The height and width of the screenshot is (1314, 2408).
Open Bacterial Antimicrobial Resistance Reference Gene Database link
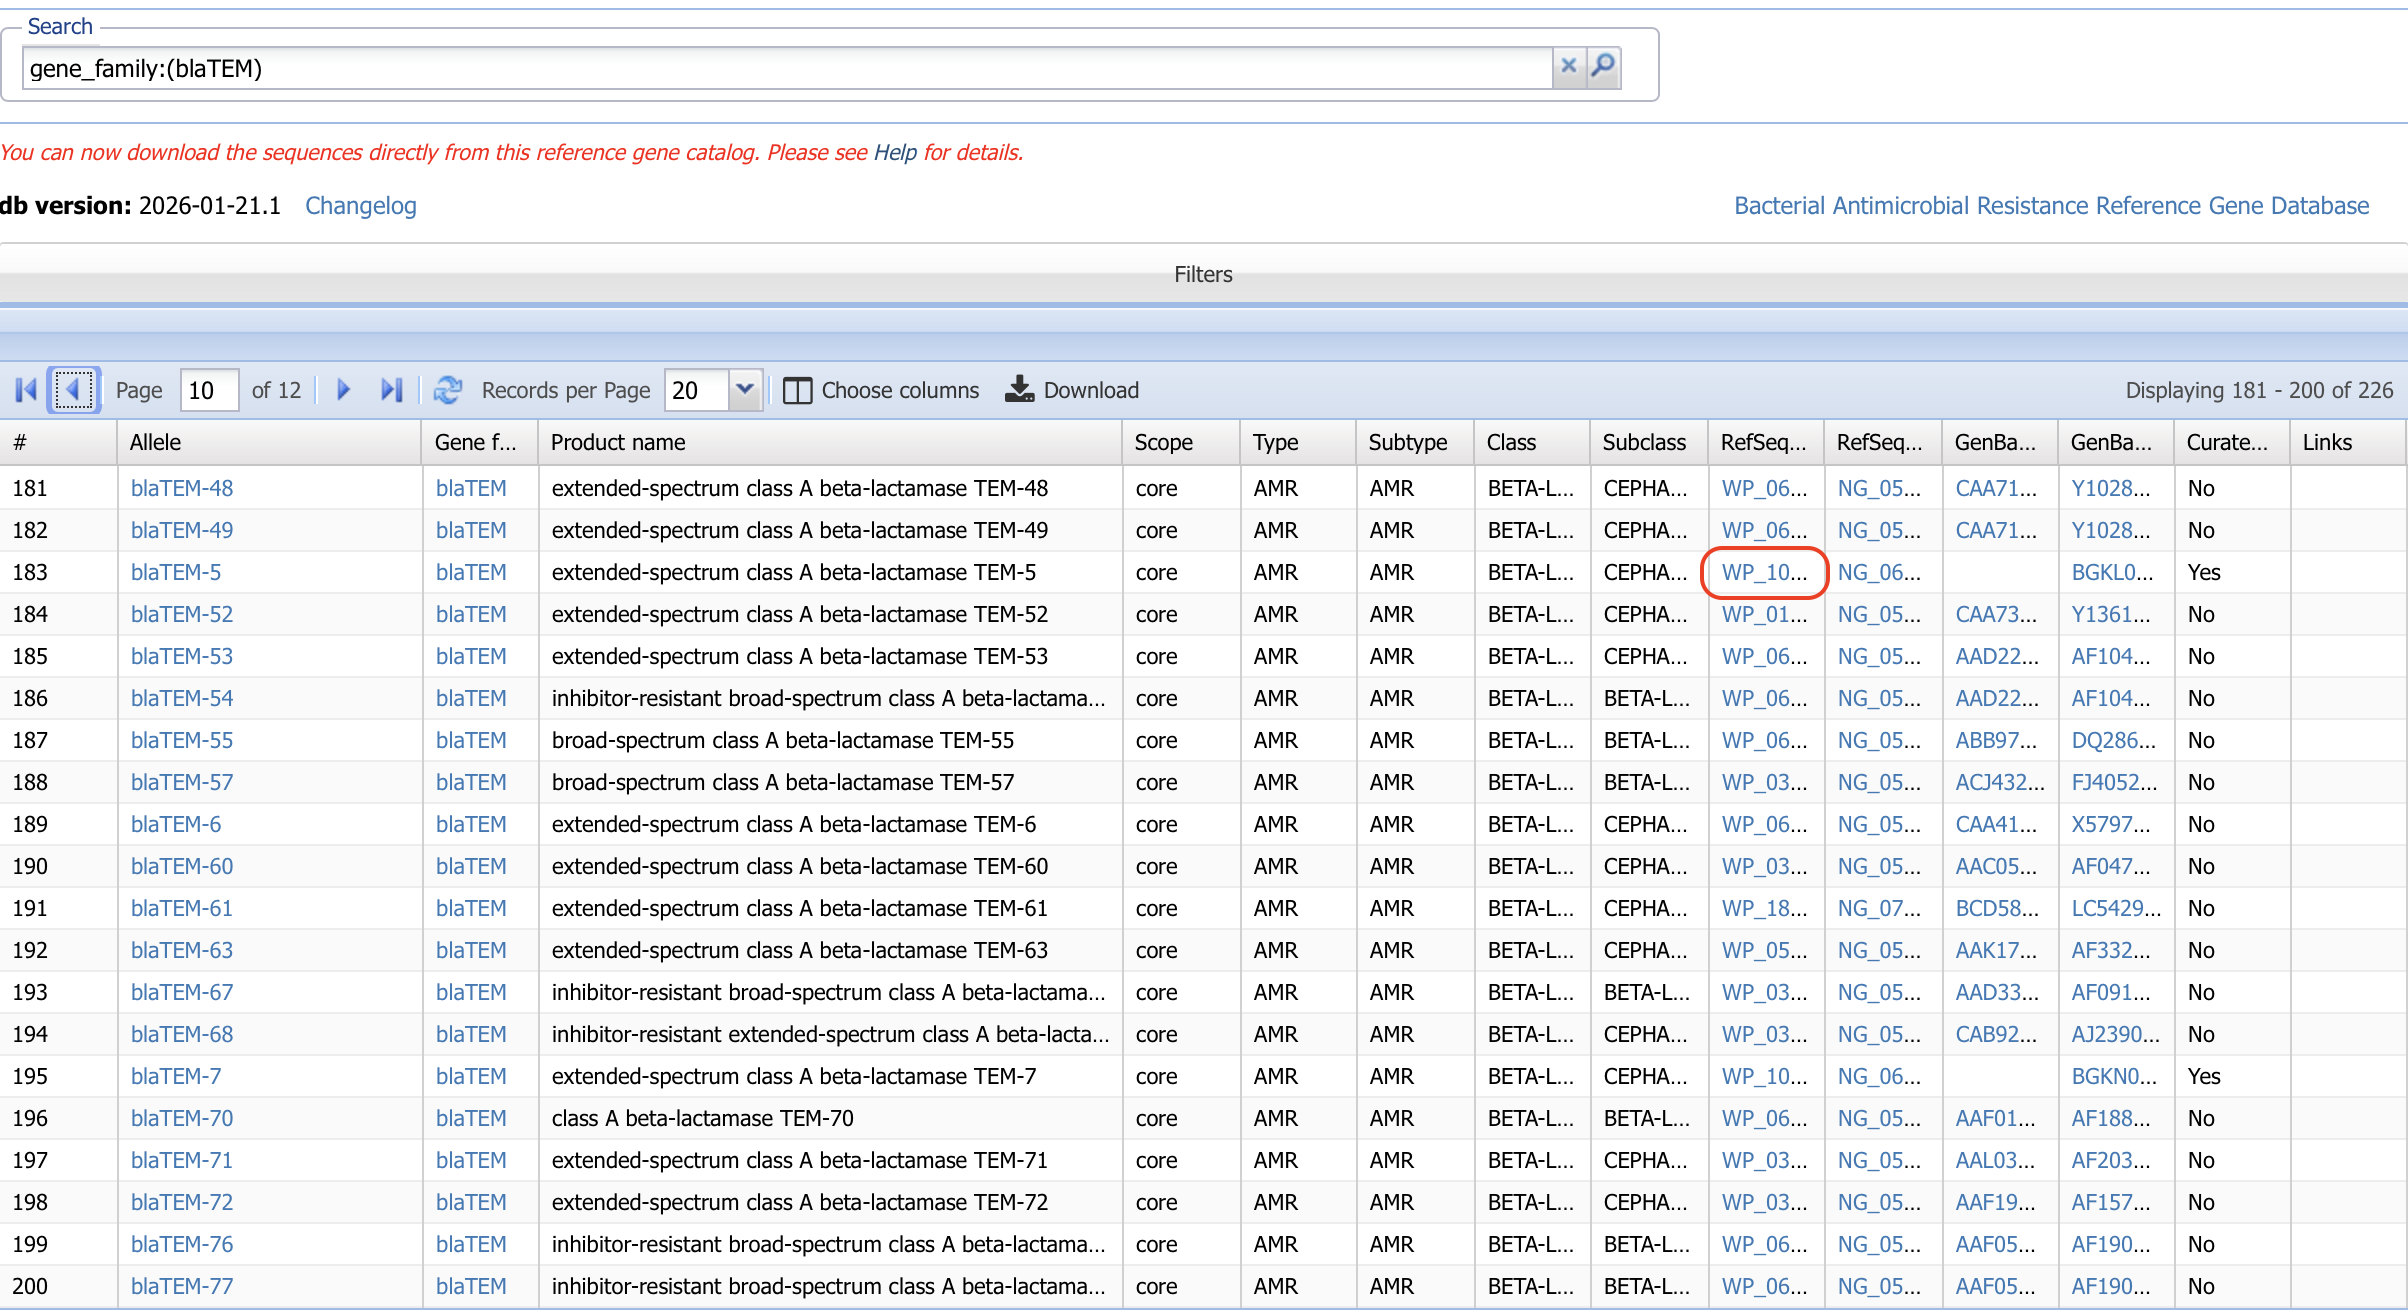click(2051, 206)
